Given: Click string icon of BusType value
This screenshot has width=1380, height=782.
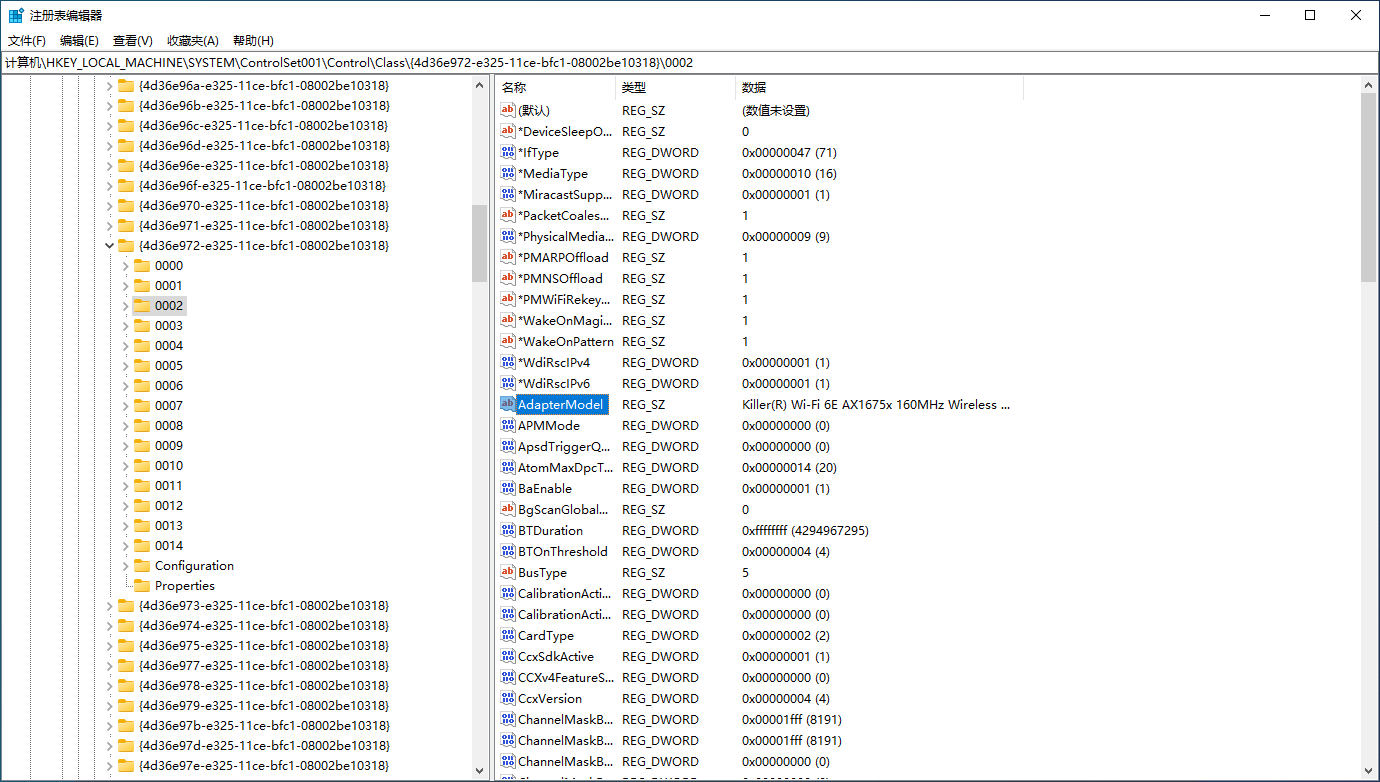Looking at the screenshot, I should pyautogui.click(x=508, y=572).
